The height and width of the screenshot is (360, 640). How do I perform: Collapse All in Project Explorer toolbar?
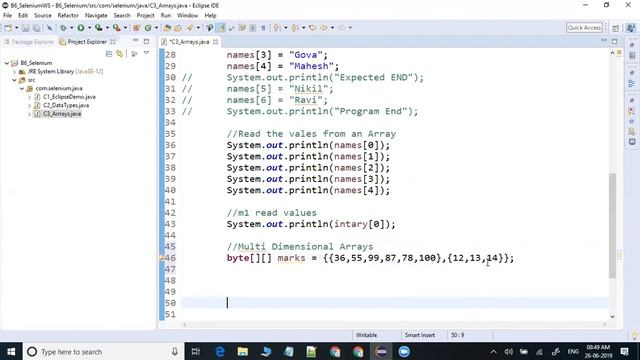coord(109,53)
